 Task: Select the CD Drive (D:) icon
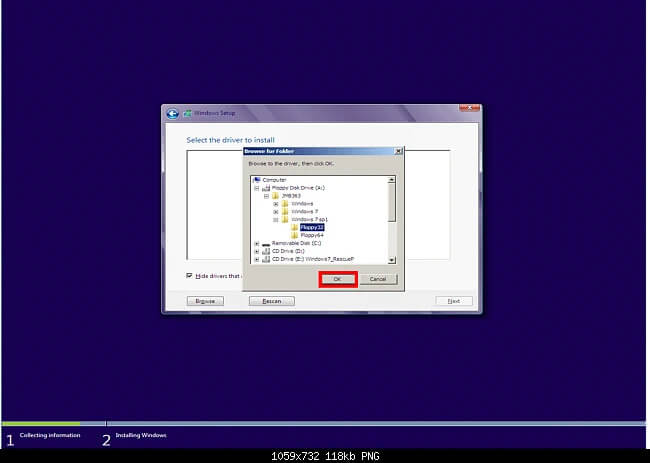[x=266, y=251]
